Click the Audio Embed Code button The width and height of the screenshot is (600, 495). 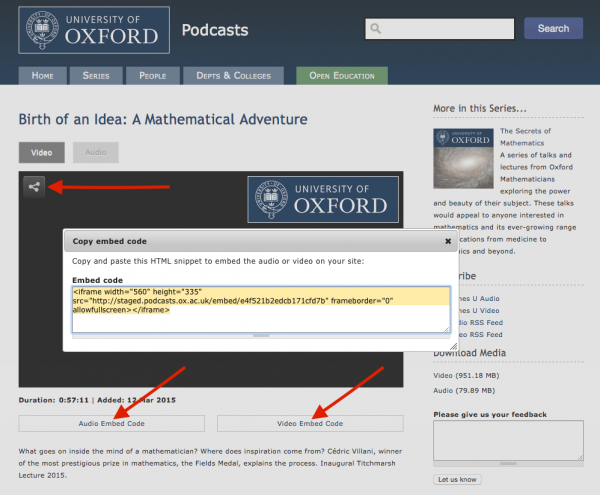[112, 423]
